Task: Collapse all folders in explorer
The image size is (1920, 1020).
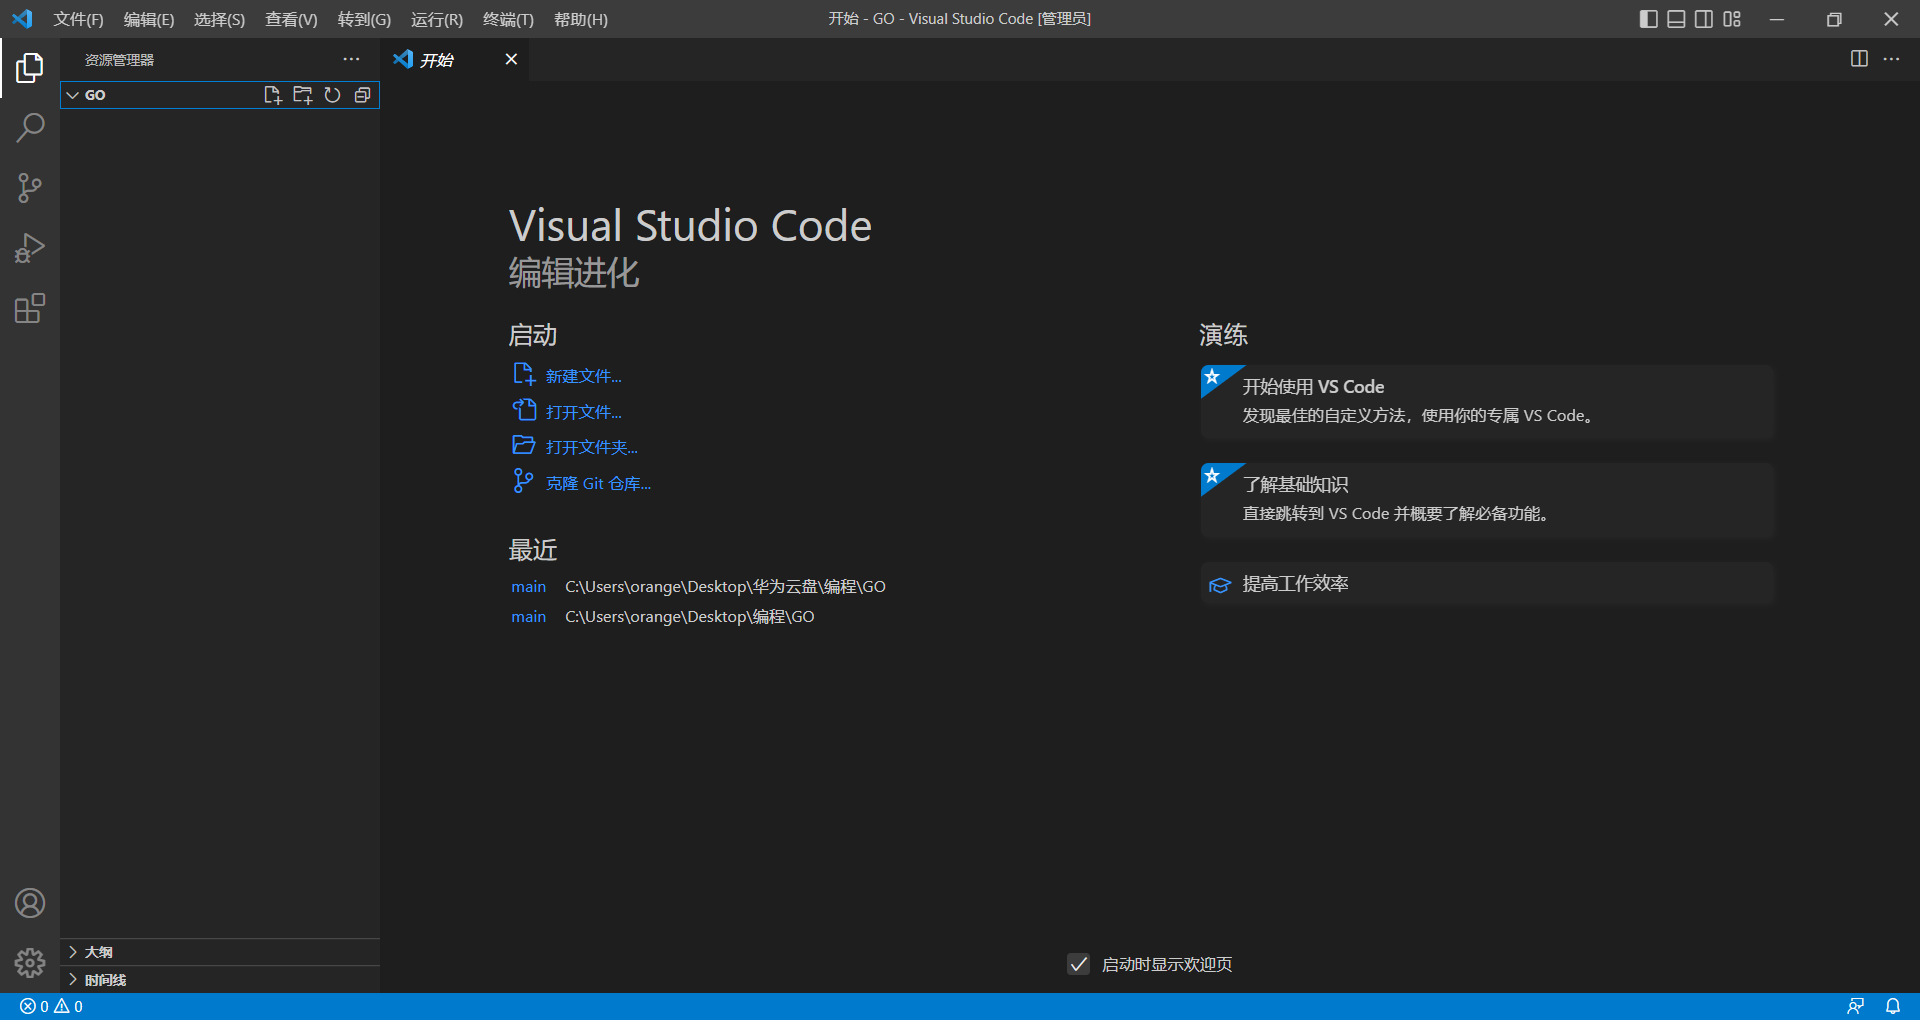Action: tap(362, 95)
